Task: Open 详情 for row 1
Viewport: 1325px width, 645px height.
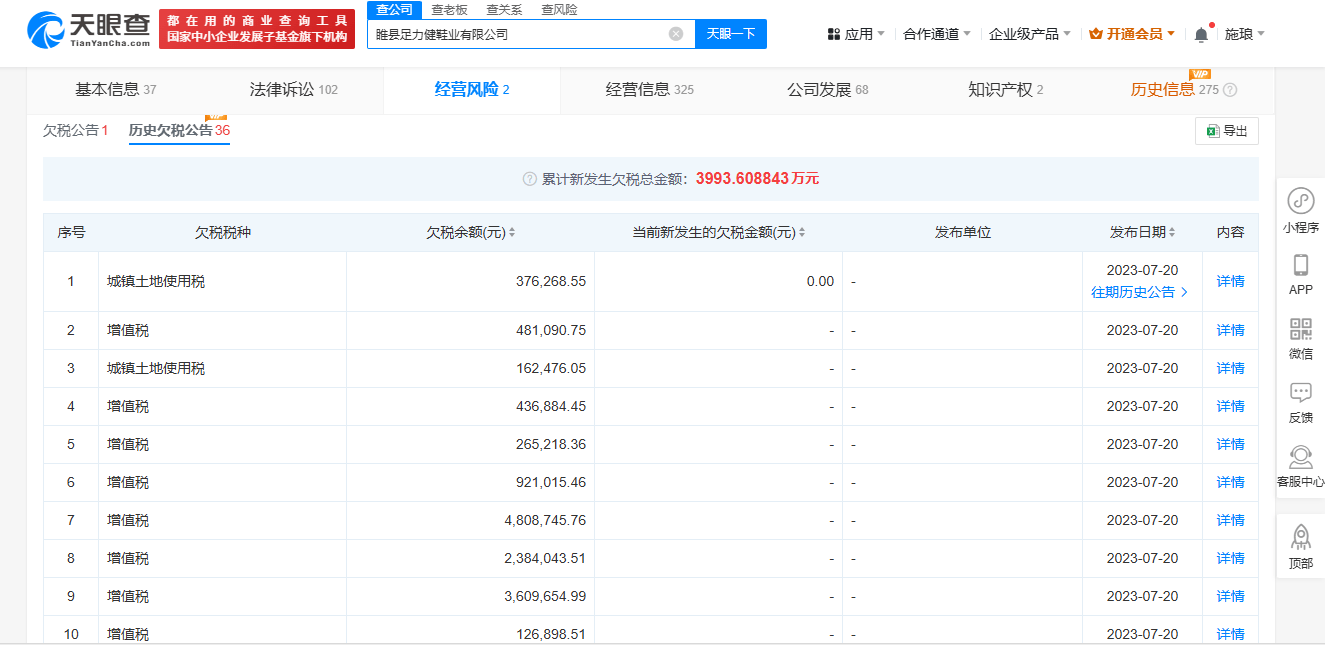Action: [1230, 282]
